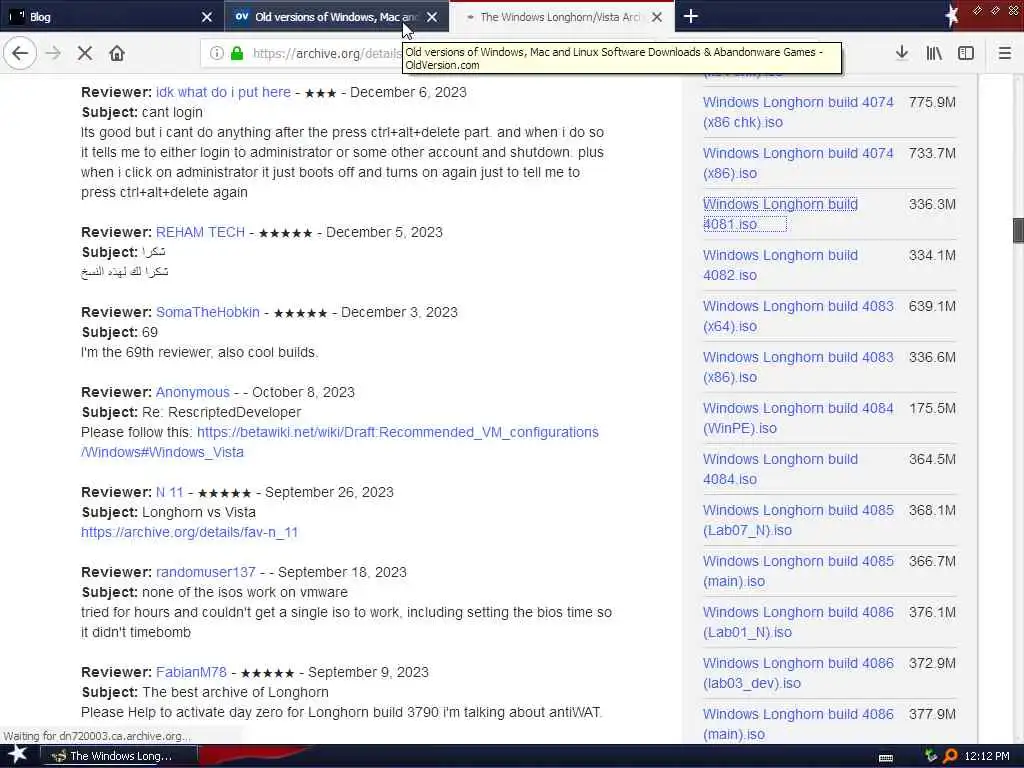Image resolution: width=1024 pixels, height=768 pixels.
Task: Open the hamburger application menu
Action: [1004, 53]
